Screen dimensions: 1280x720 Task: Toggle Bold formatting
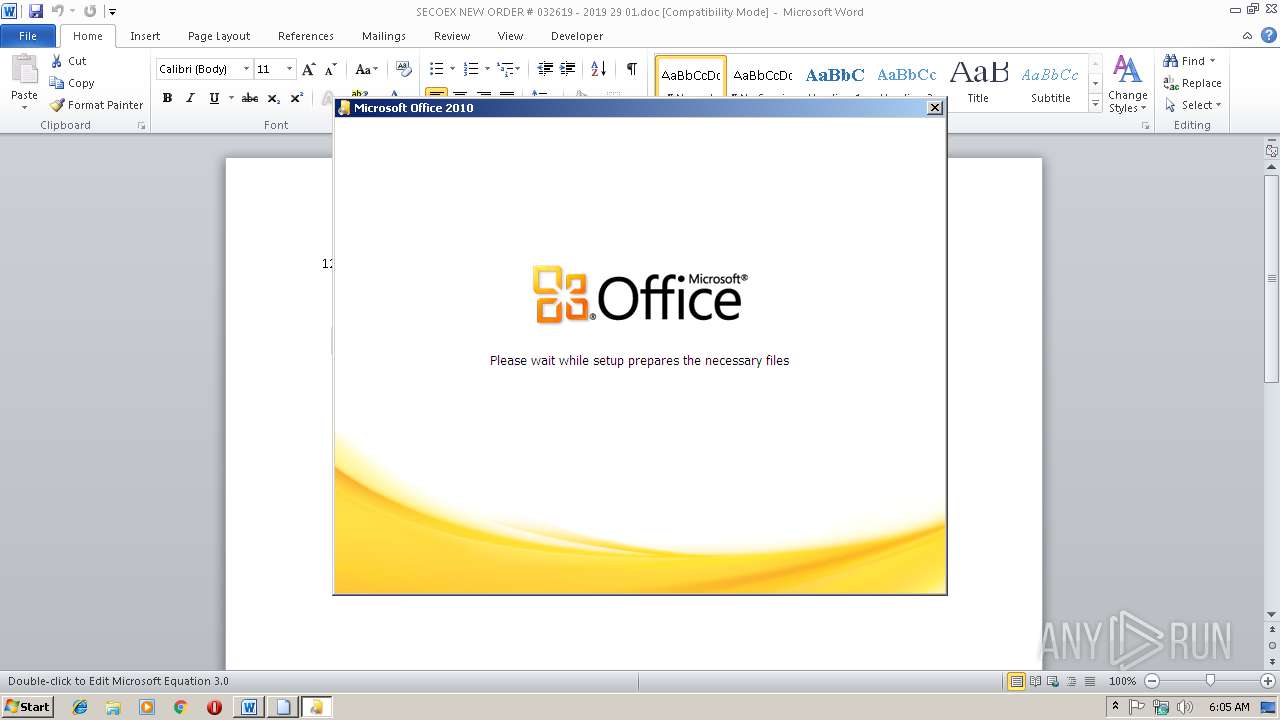coord(167,98)
